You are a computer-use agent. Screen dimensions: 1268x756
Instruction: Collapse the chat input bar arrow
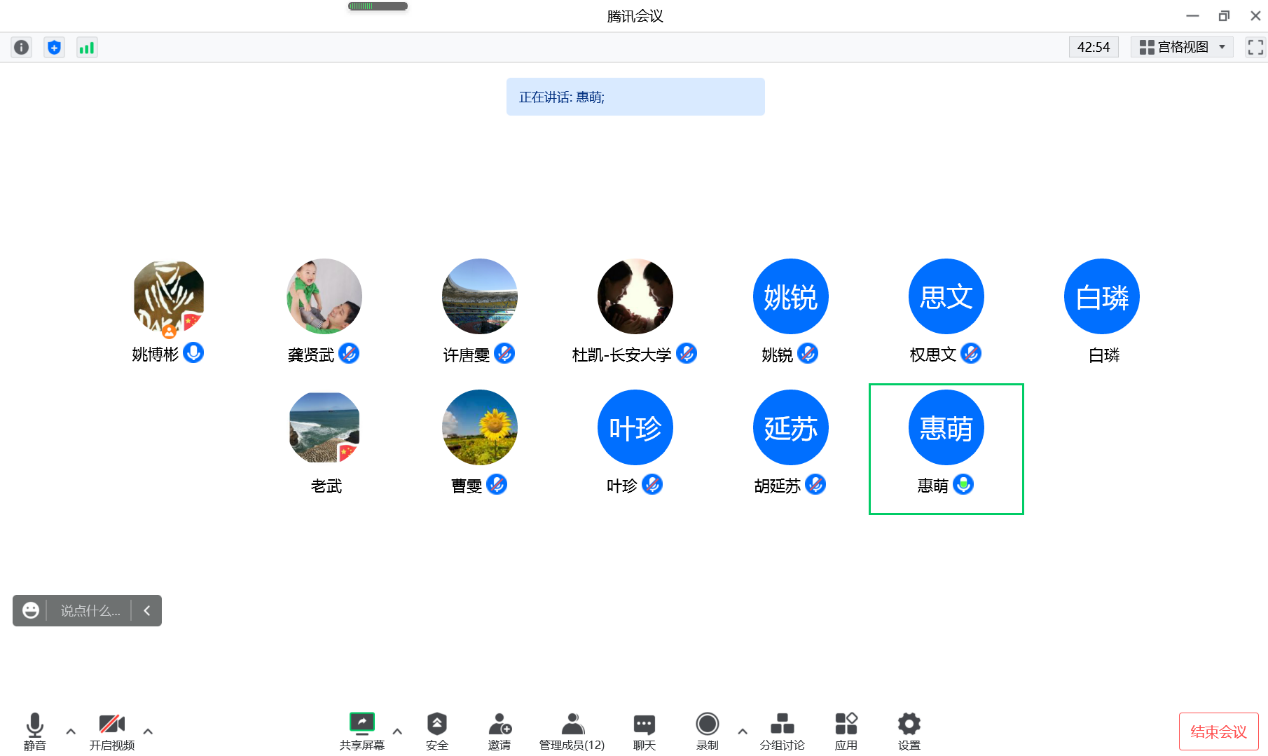[147, 611]
